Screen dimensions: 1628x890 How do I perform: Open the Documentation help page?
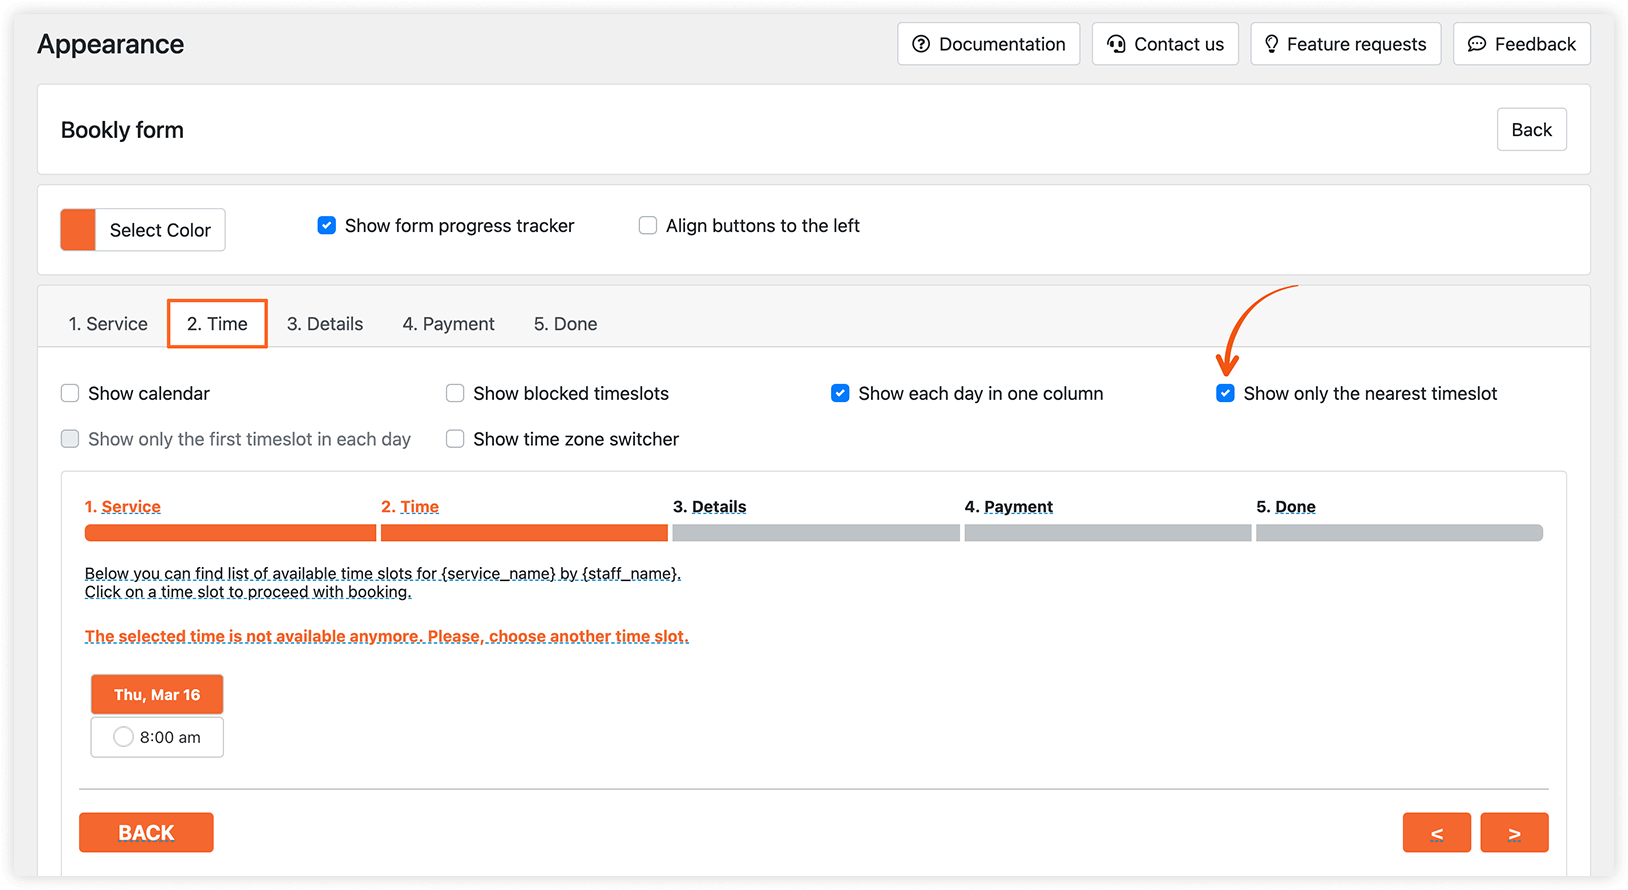pos(988,44)
